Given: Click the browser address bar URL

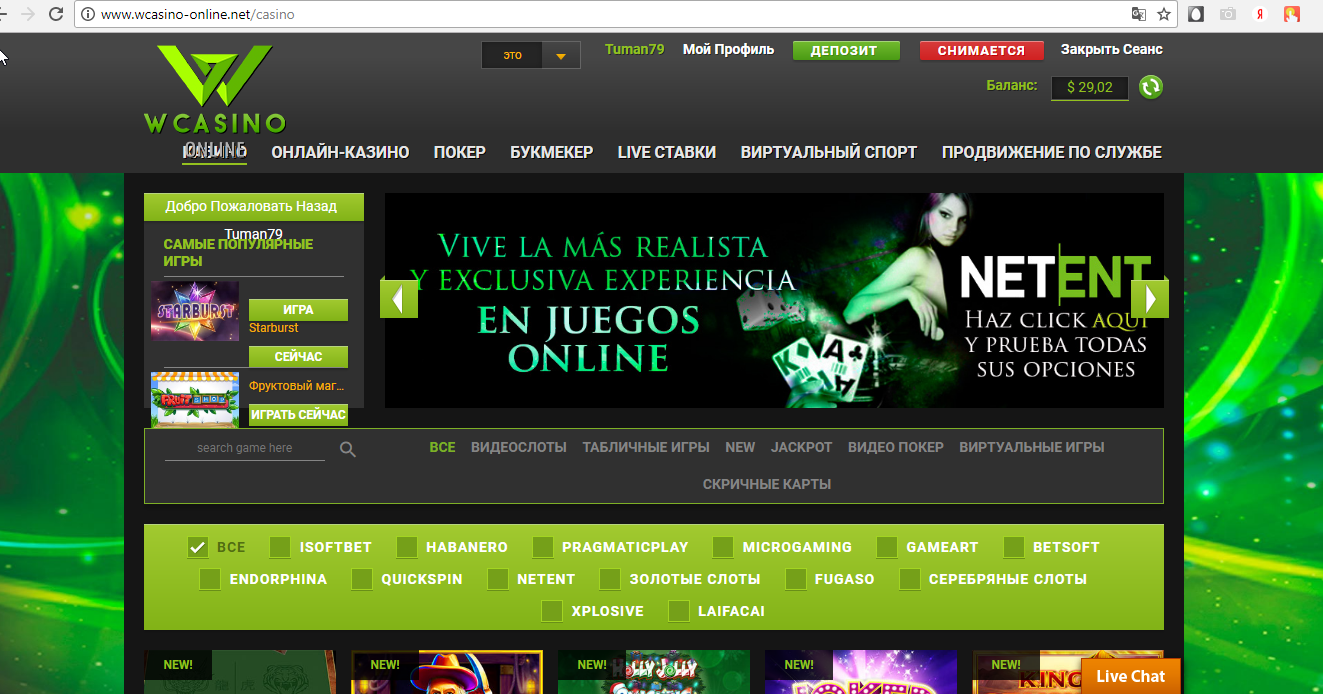Looking at the screenshot, I should tap(198, 15).
